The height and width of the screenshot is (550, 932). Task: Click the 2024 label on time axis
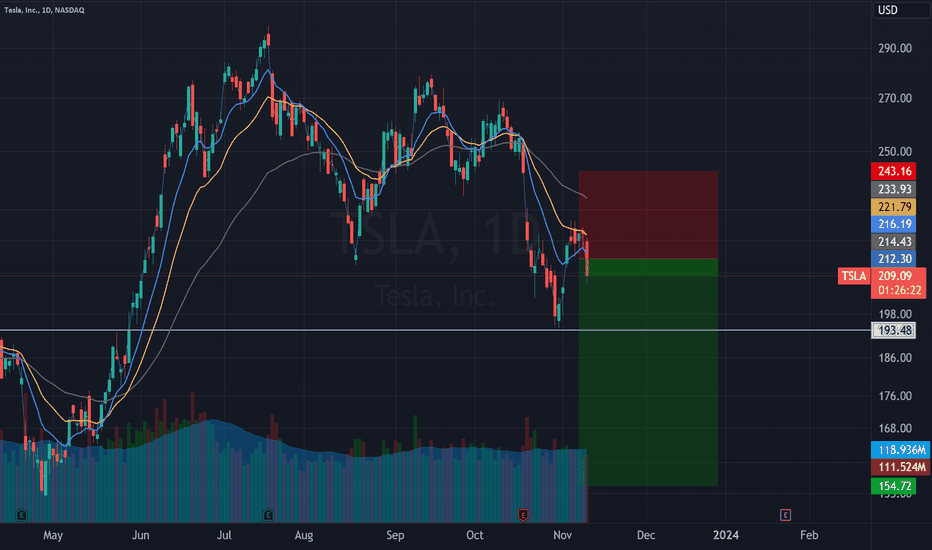tap(726, 535)
